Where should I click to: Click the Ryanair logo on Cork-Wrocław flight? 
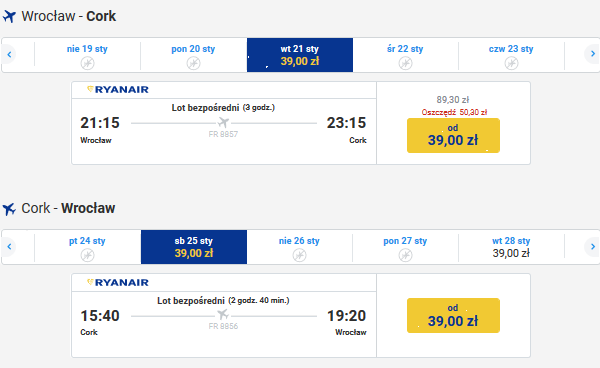pos(118,282)
